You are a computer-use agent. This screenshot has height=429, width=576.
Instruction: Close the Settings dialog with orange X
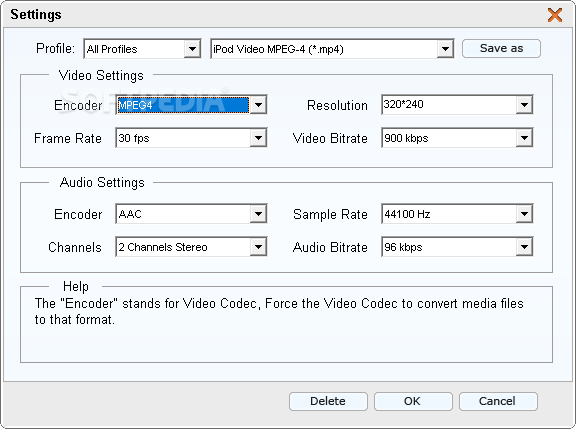555,15
